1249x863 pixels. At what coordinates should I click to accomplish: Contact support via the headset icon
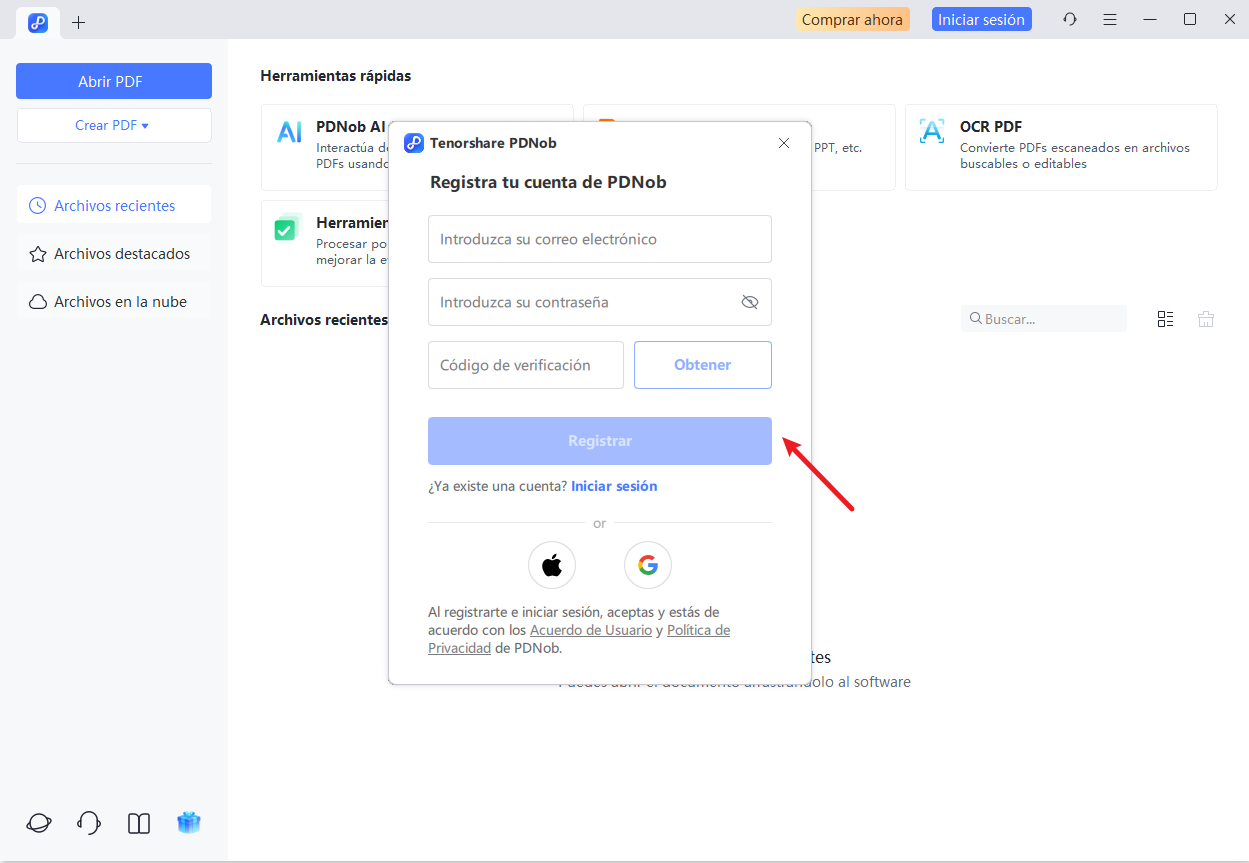tap(88, 822)
